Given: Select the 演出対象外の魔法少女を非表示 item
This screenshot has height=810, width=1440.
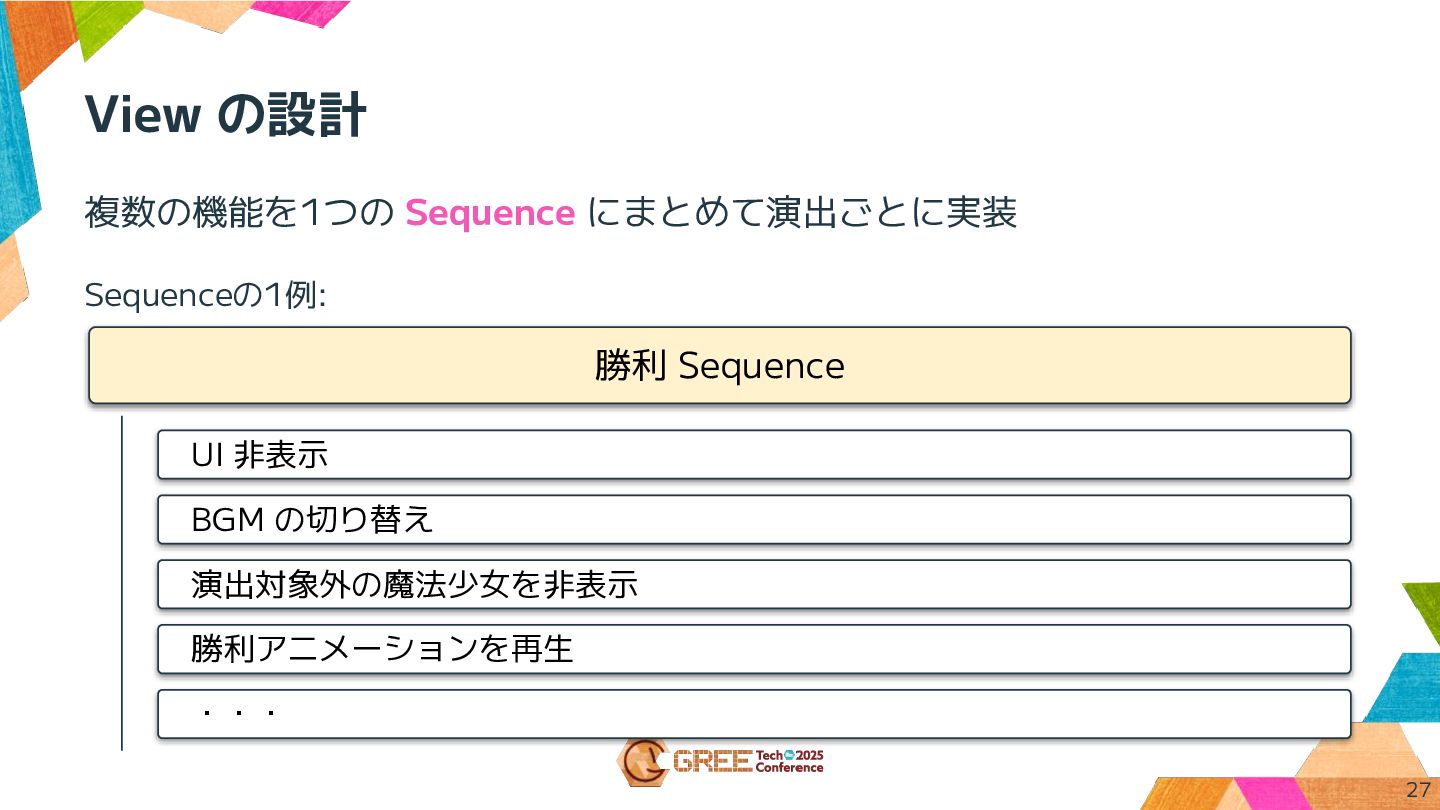Looking at the screenshot, I should [x=754, y=585].
